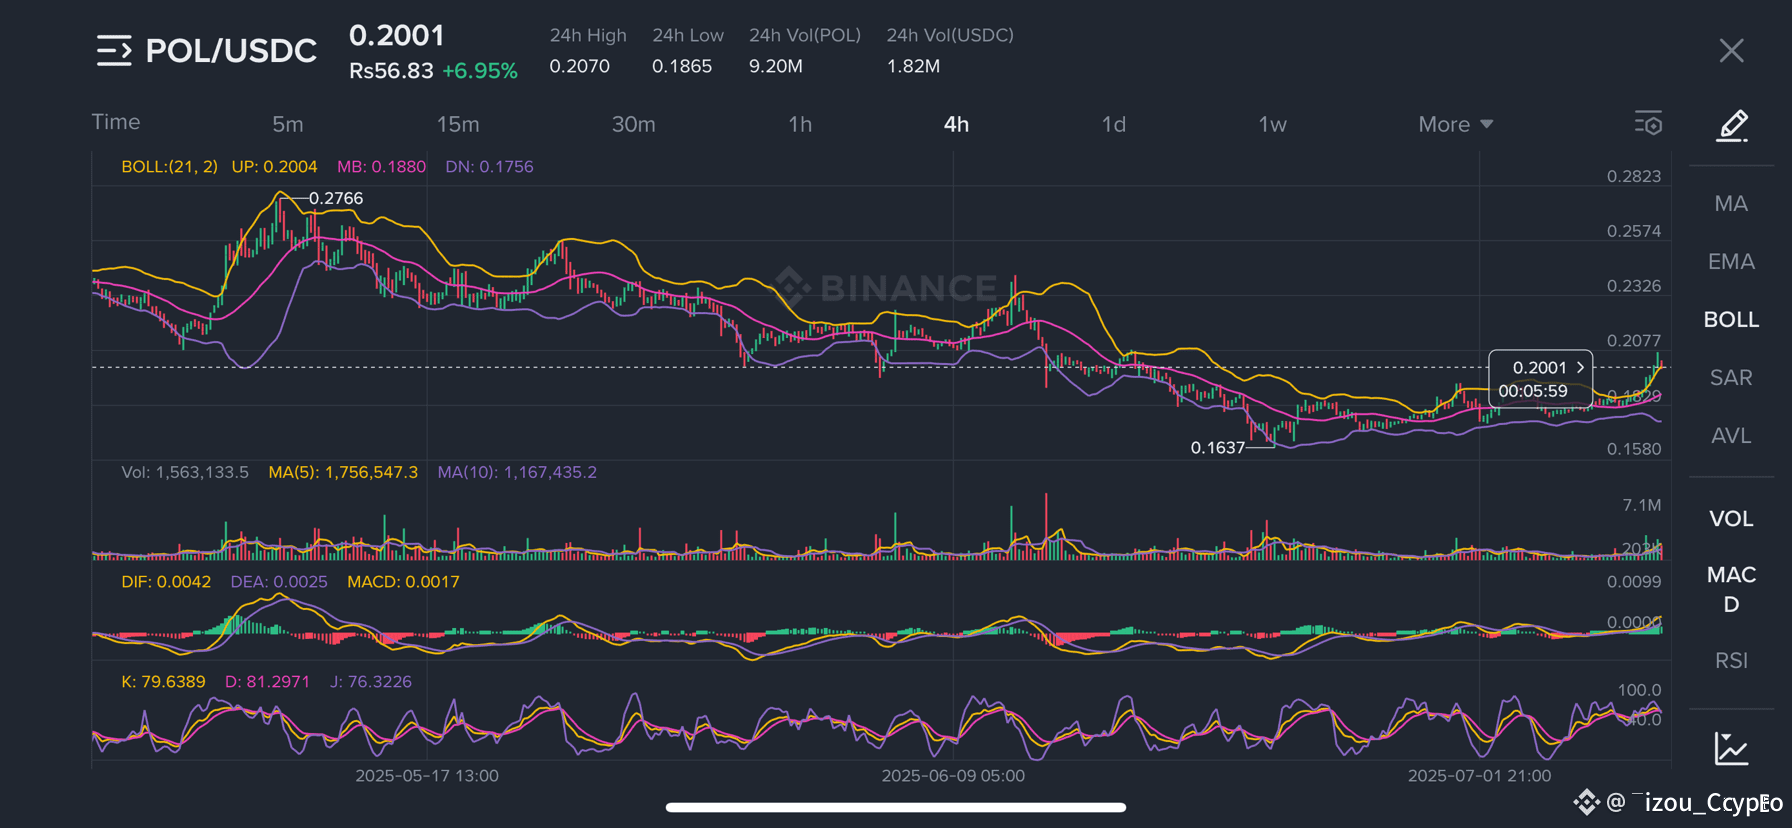Viewport: 1792px width, 828px height.
Task: Click the 24h Vol(POL) value 9.20M
Action: [x=776, y=66]
